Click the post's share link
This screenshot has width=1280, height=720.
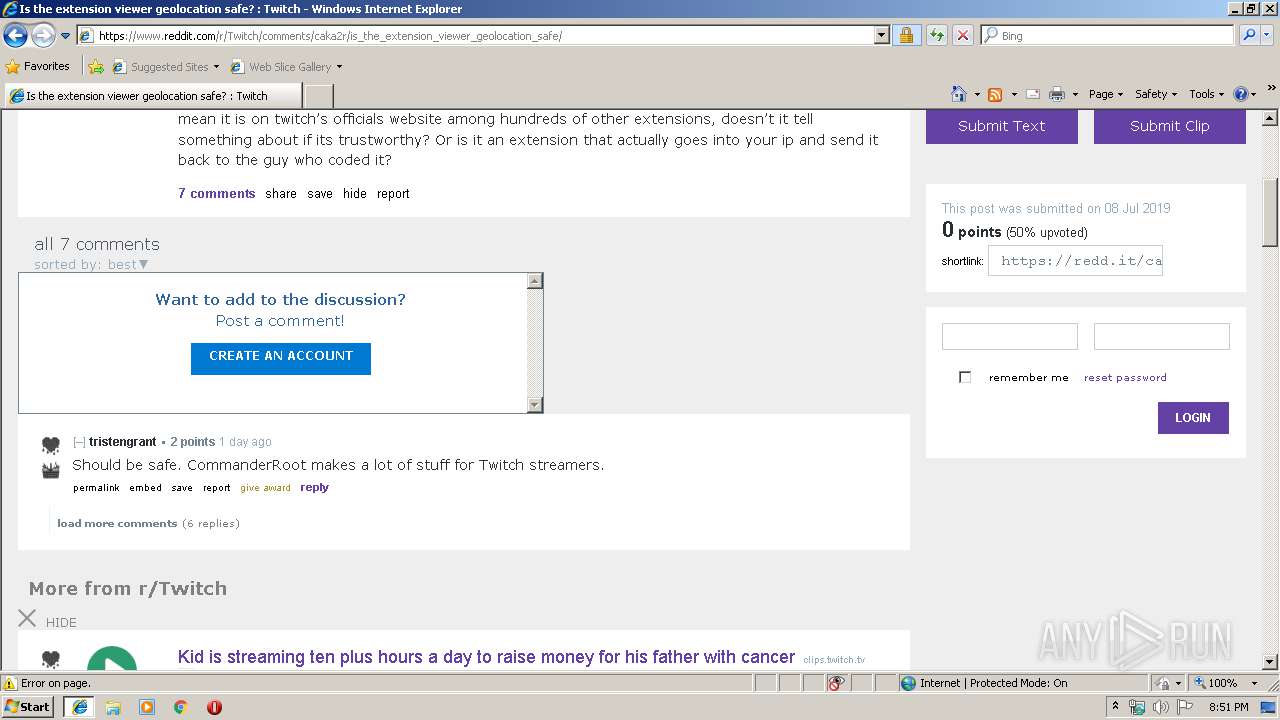point(281,194)
